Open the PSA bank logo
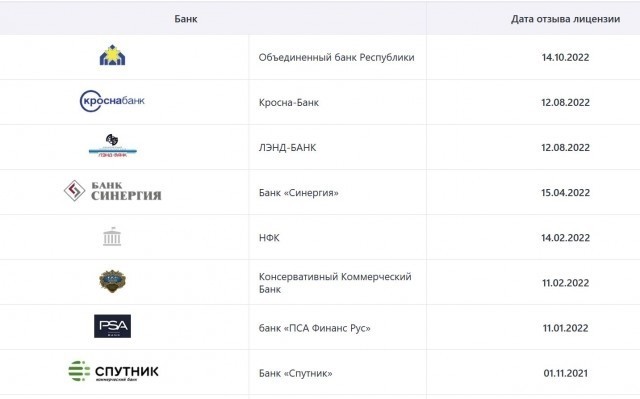This screenshot has width=640, height=399. (x=112, y=326)
